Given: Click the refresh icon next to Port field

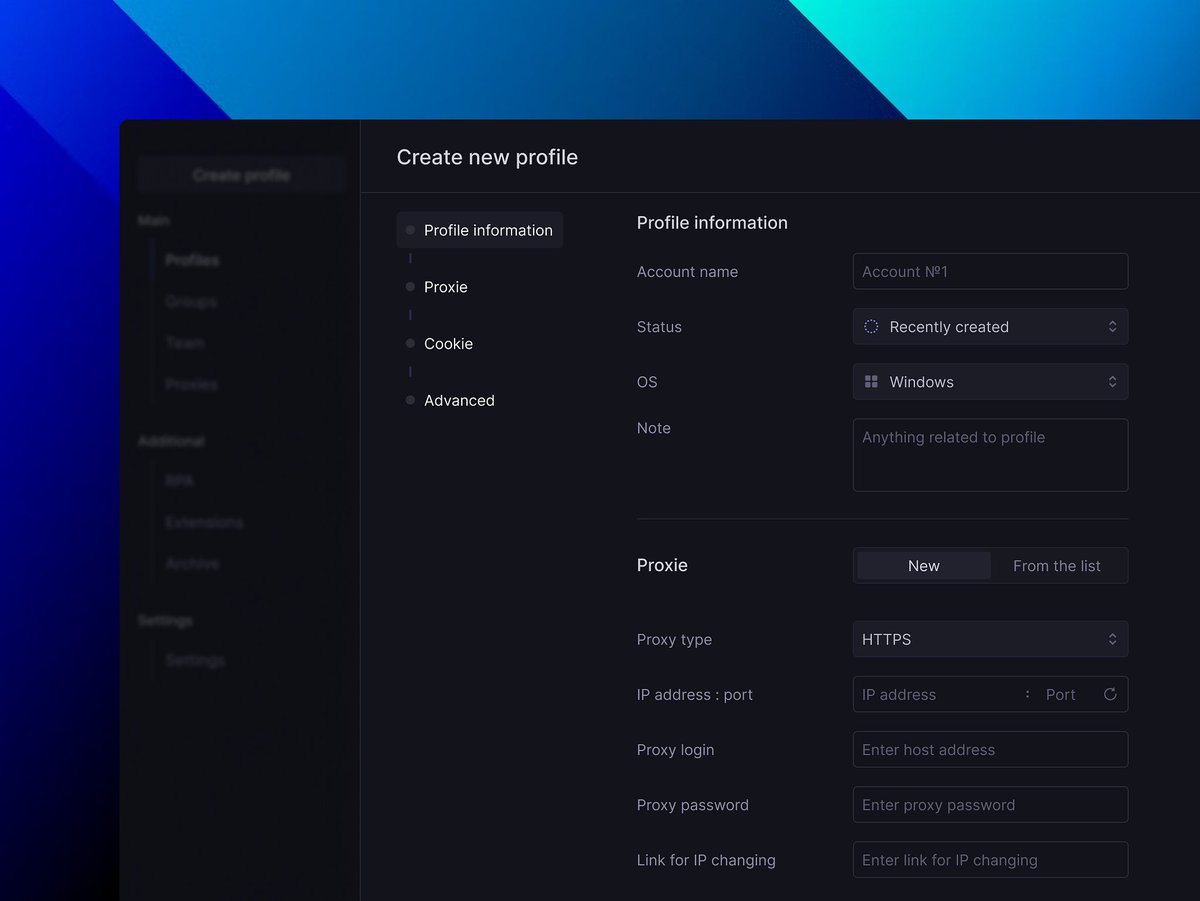Looking at the screenshot, I should [1110, 694].
